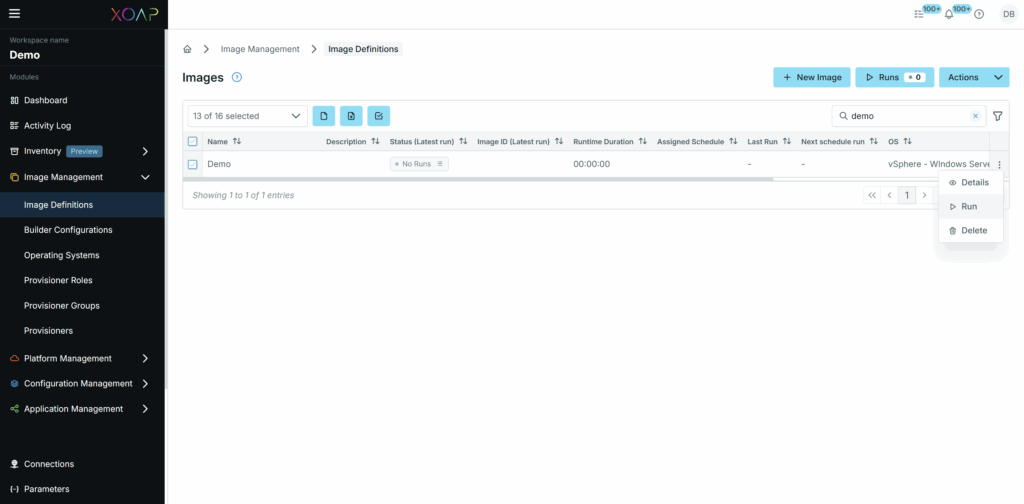
Task: Clear the demo search text with X icon
Action: (976, 116)
